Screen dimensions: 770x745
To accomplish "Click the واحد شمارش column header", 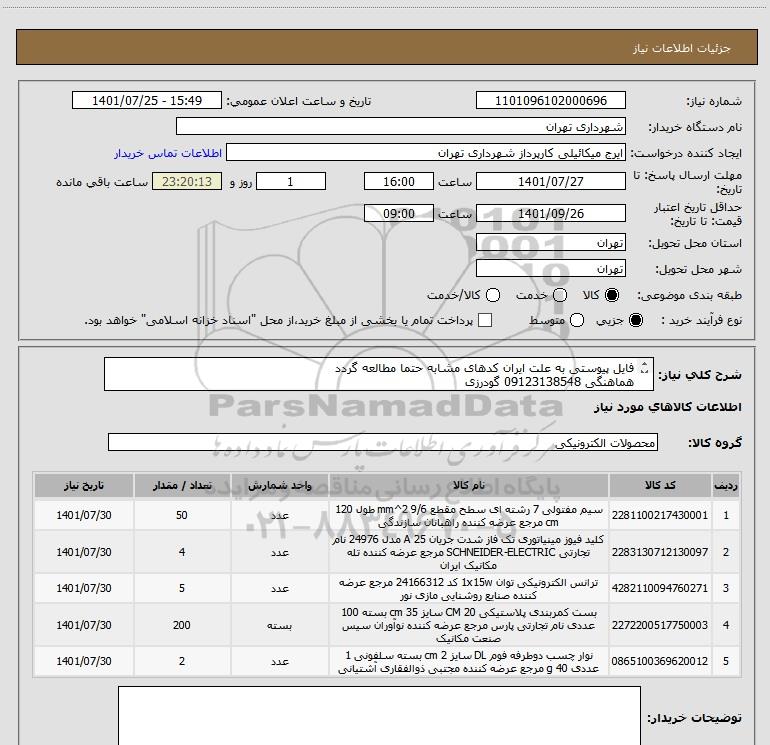I will pos(279,485).
